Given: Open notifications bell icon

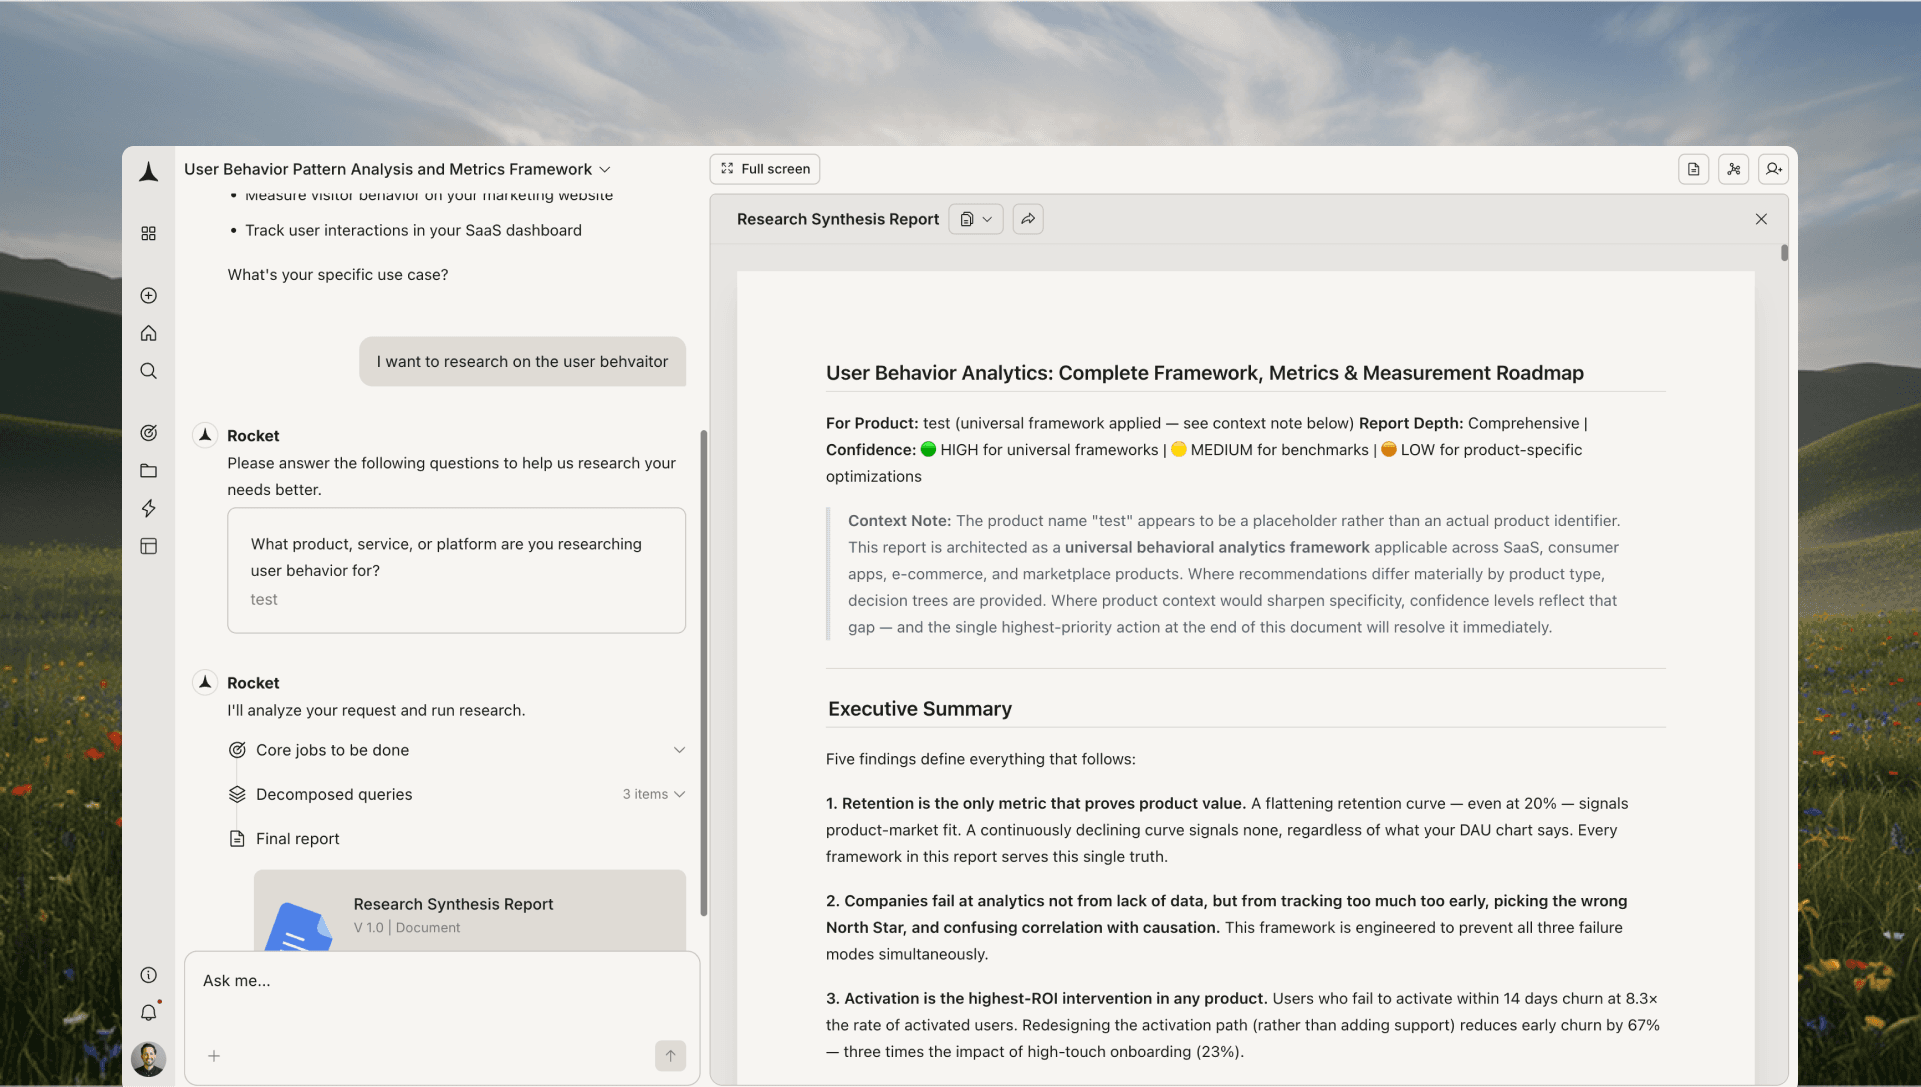Looking at the screenshot, I should (149, 1013).
